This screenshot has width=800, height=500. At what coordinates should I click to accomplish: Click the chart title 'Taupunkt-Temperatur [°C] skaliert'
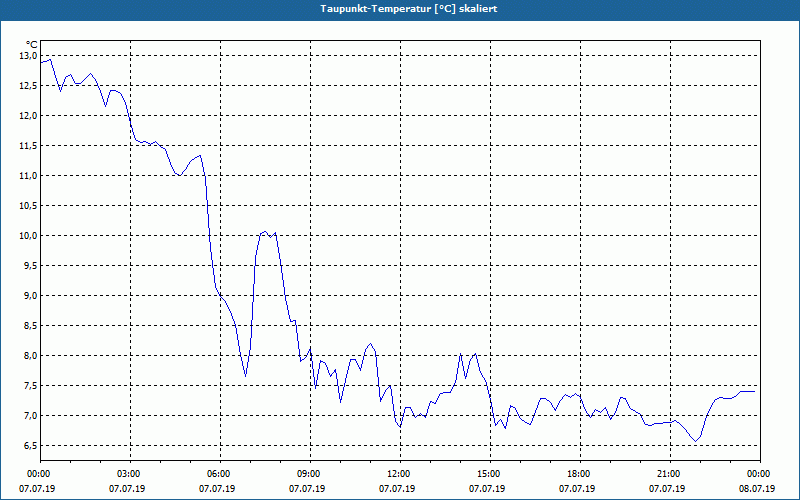[x=409, y=9]
